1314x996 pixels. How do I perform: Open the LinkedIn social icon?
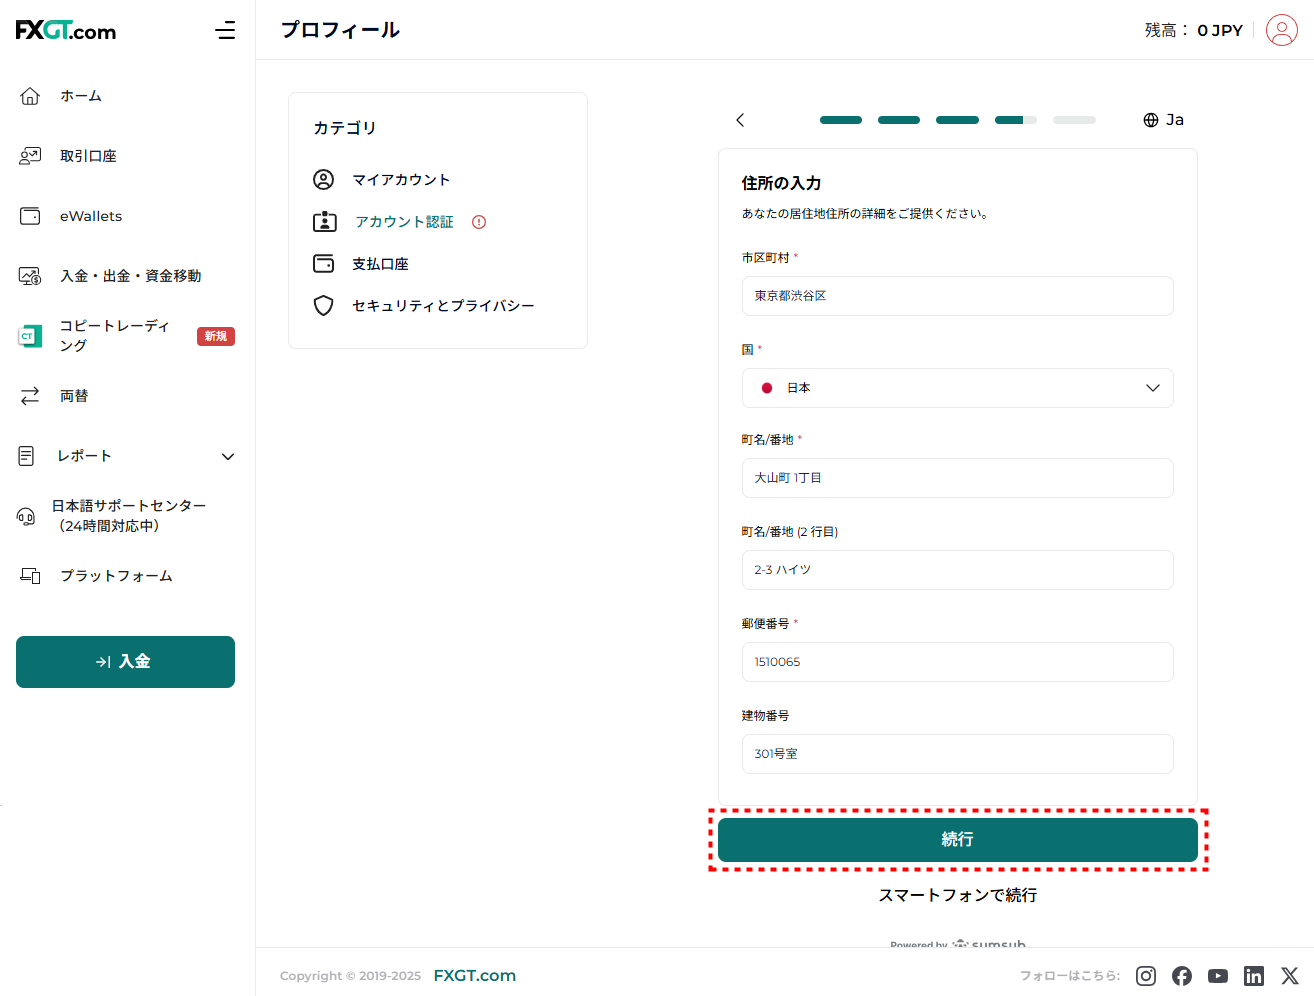(x=1254, y=976)
